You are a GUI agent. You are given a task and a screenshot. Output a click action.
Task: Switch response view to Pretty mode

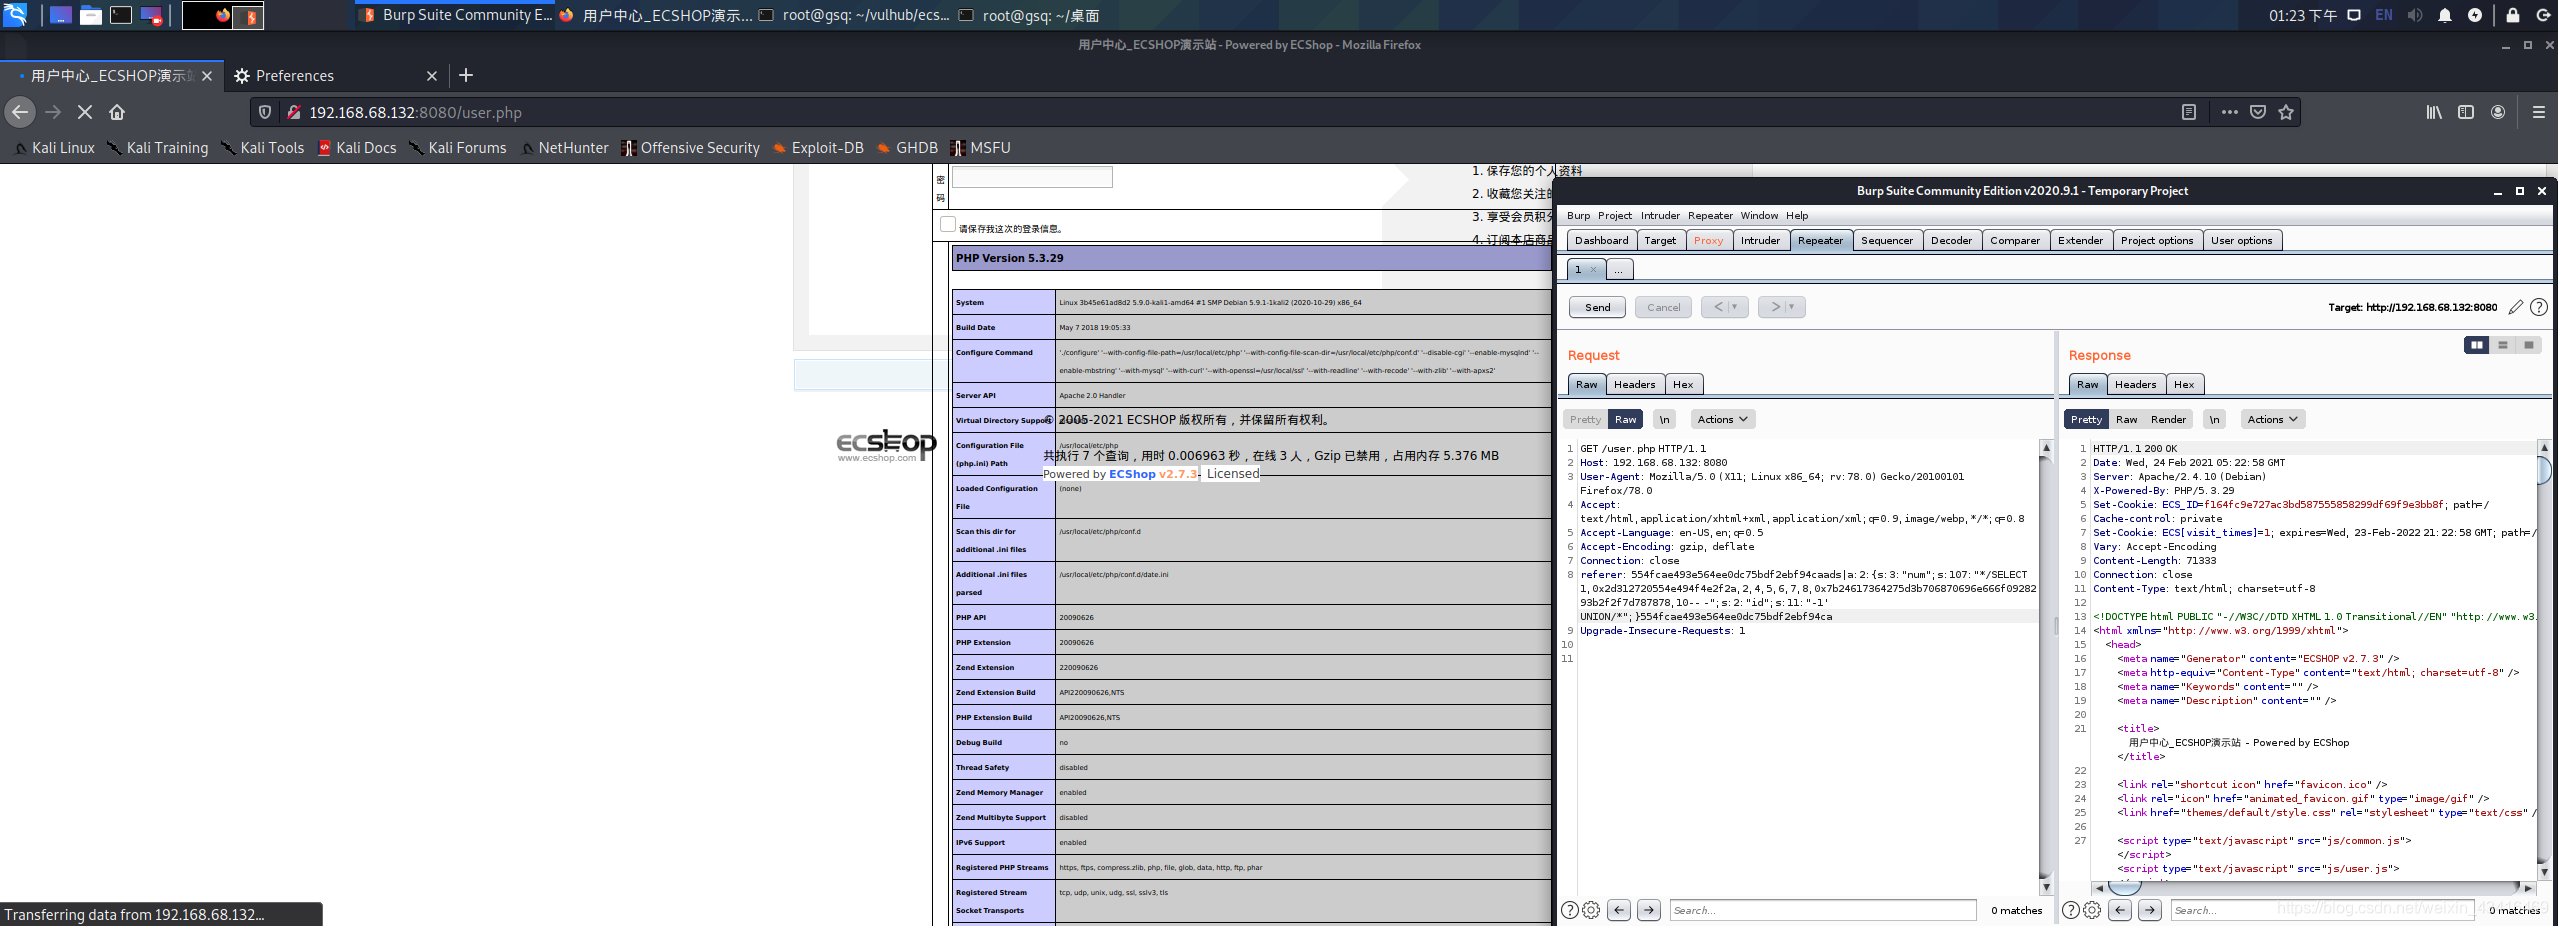point(2086,419)
